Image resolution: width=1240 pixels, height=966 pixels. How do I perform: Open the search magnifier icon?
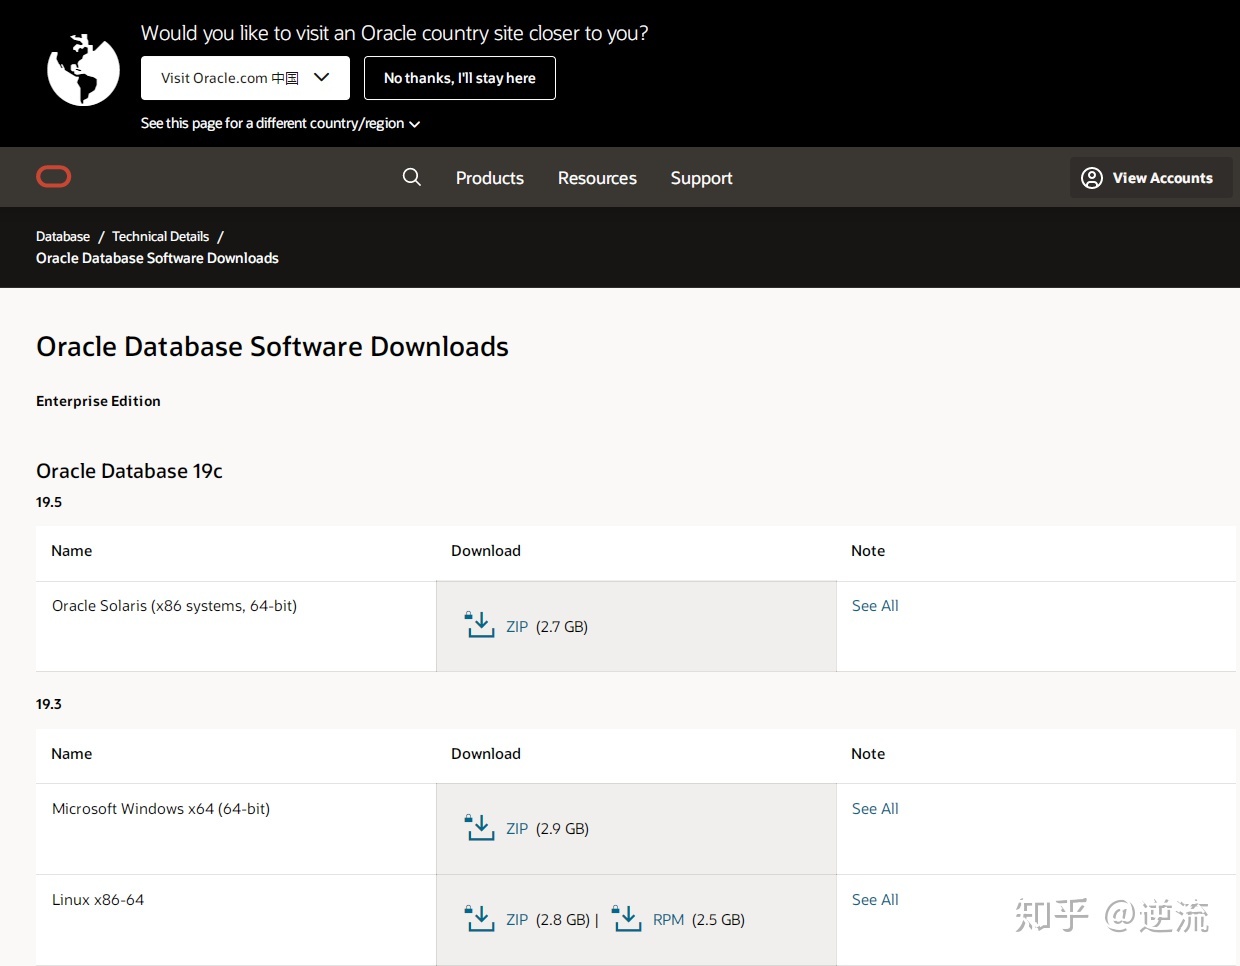pyautogui.click(x=411, y=177)
